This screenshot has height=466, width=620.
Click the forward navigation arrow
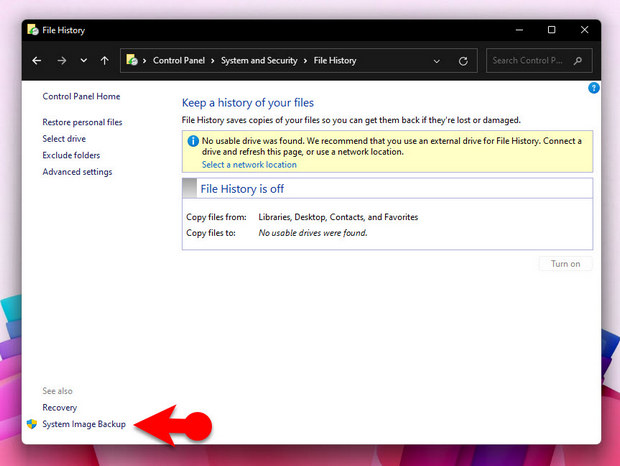coord(62,60)
